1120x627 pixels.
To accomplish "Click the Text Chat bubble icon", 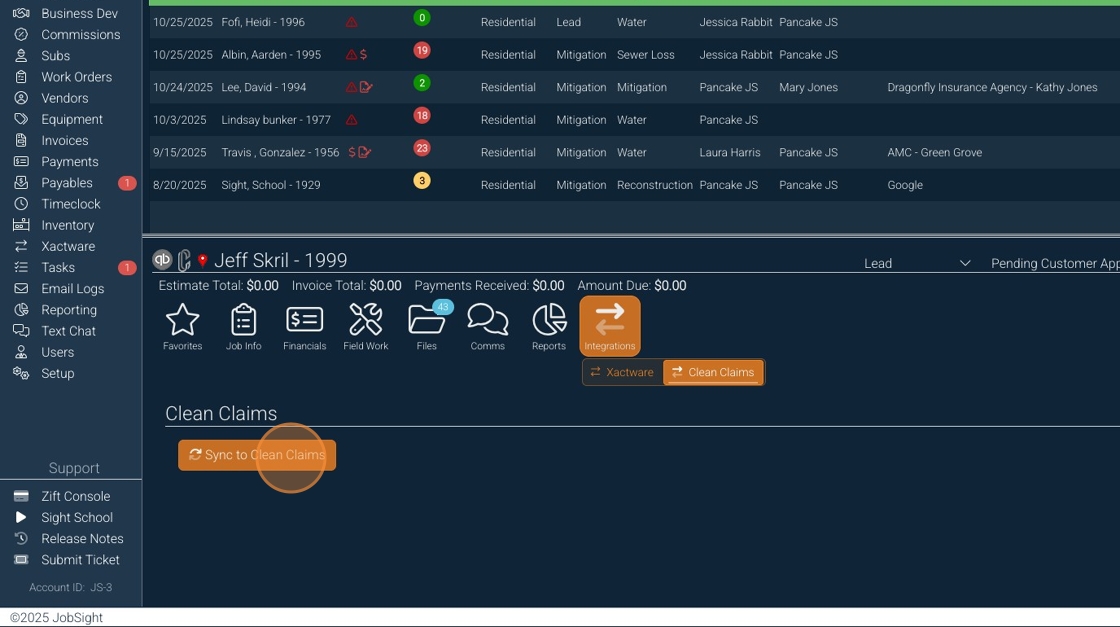I will click(21, 331).
